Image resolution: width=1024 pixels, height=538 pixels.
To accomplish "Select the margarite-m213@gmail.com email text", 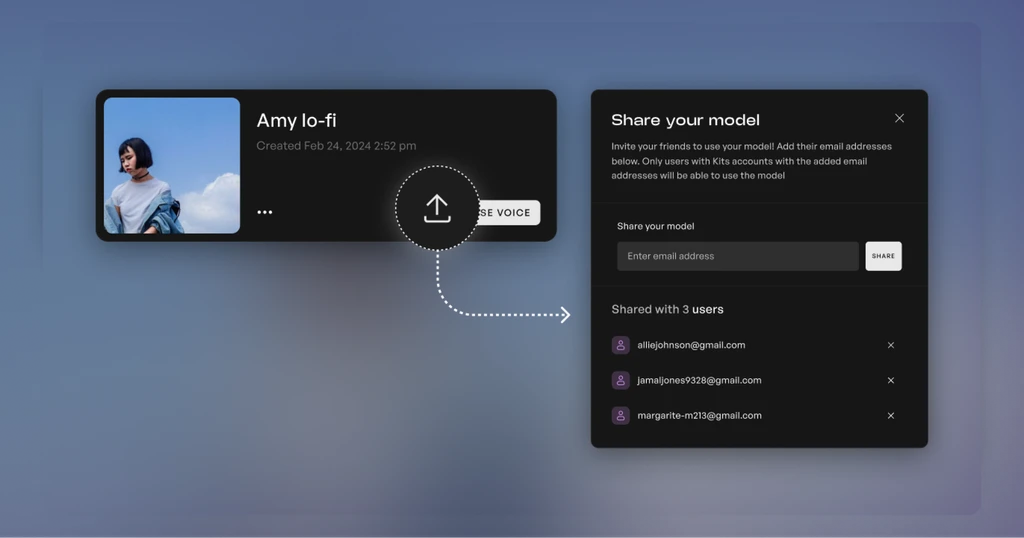I will pyautogui.click(x=699, y=415).
